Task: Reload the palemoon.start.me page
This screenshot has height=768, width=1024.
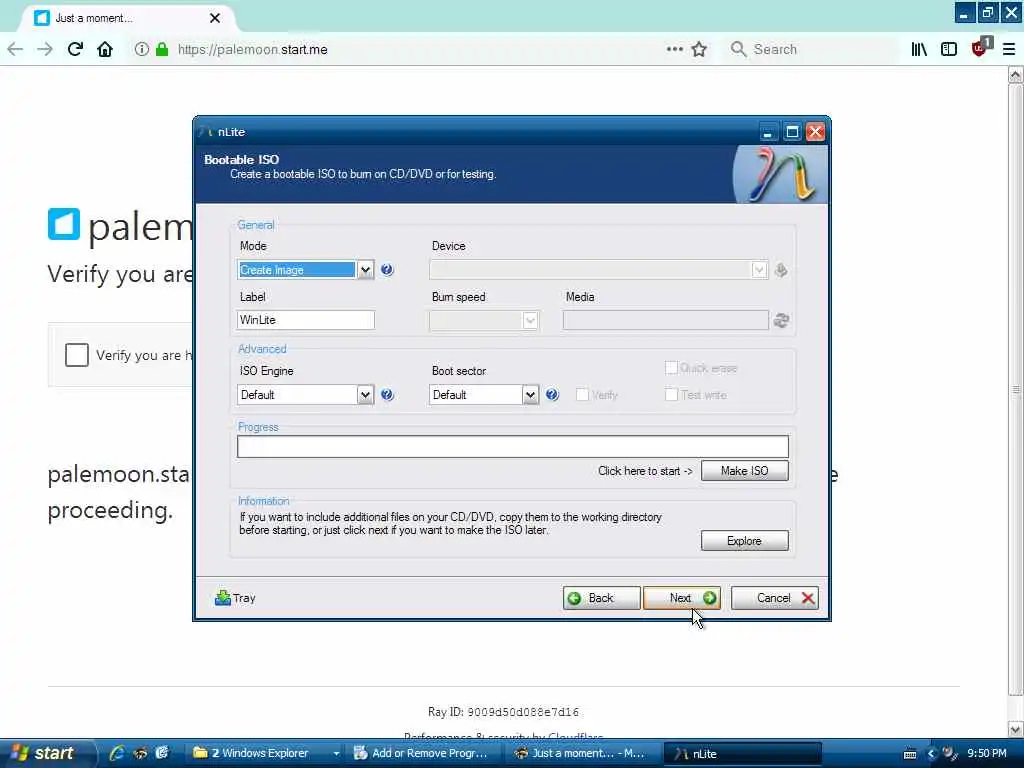Action: coord(75,49)
